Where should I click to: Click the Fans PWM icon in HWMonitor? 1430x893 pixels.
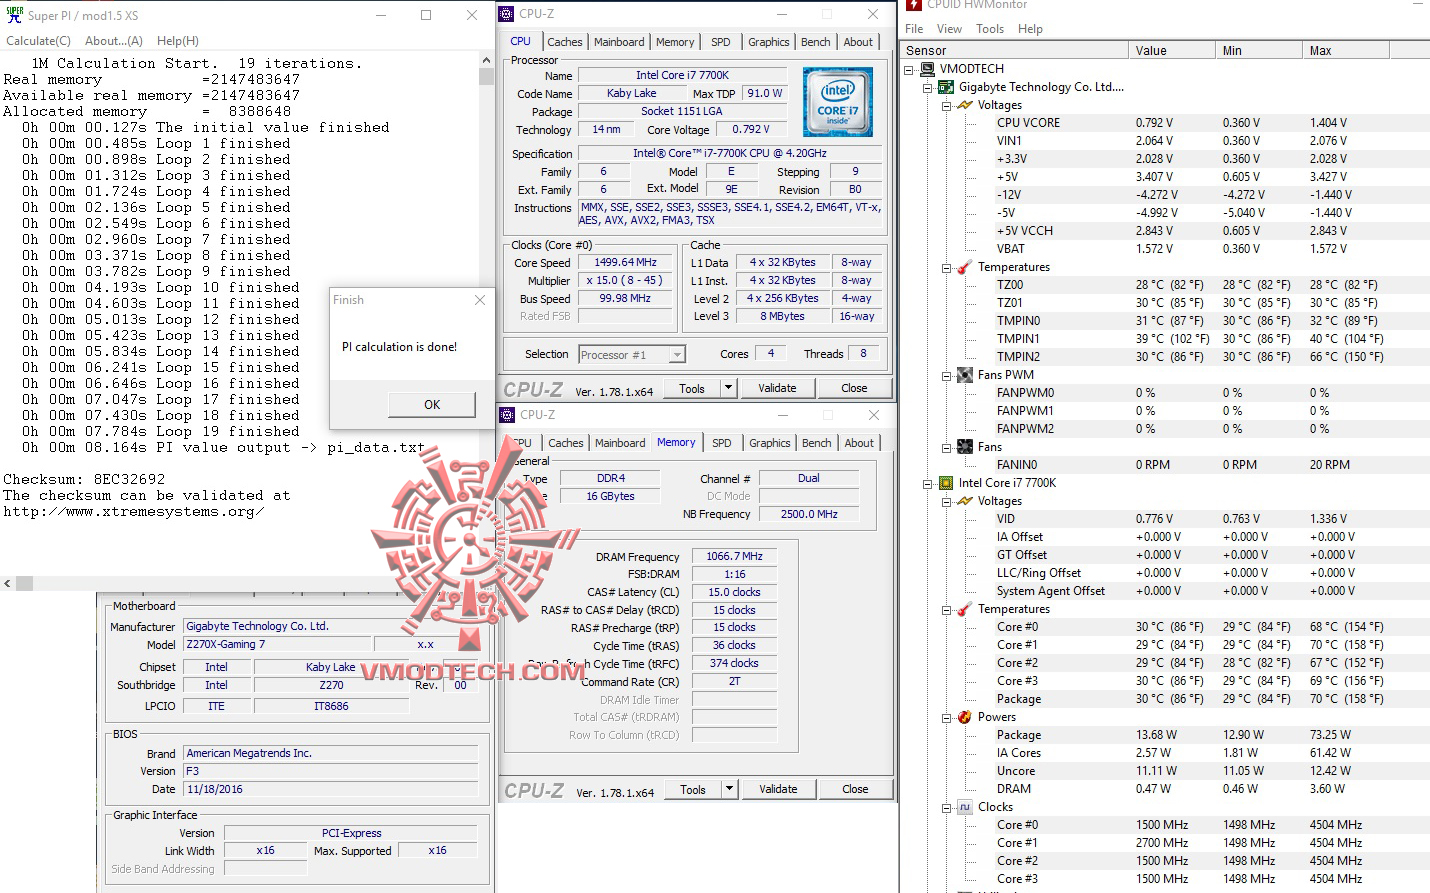pyautogui.click(x=965, y=374)
